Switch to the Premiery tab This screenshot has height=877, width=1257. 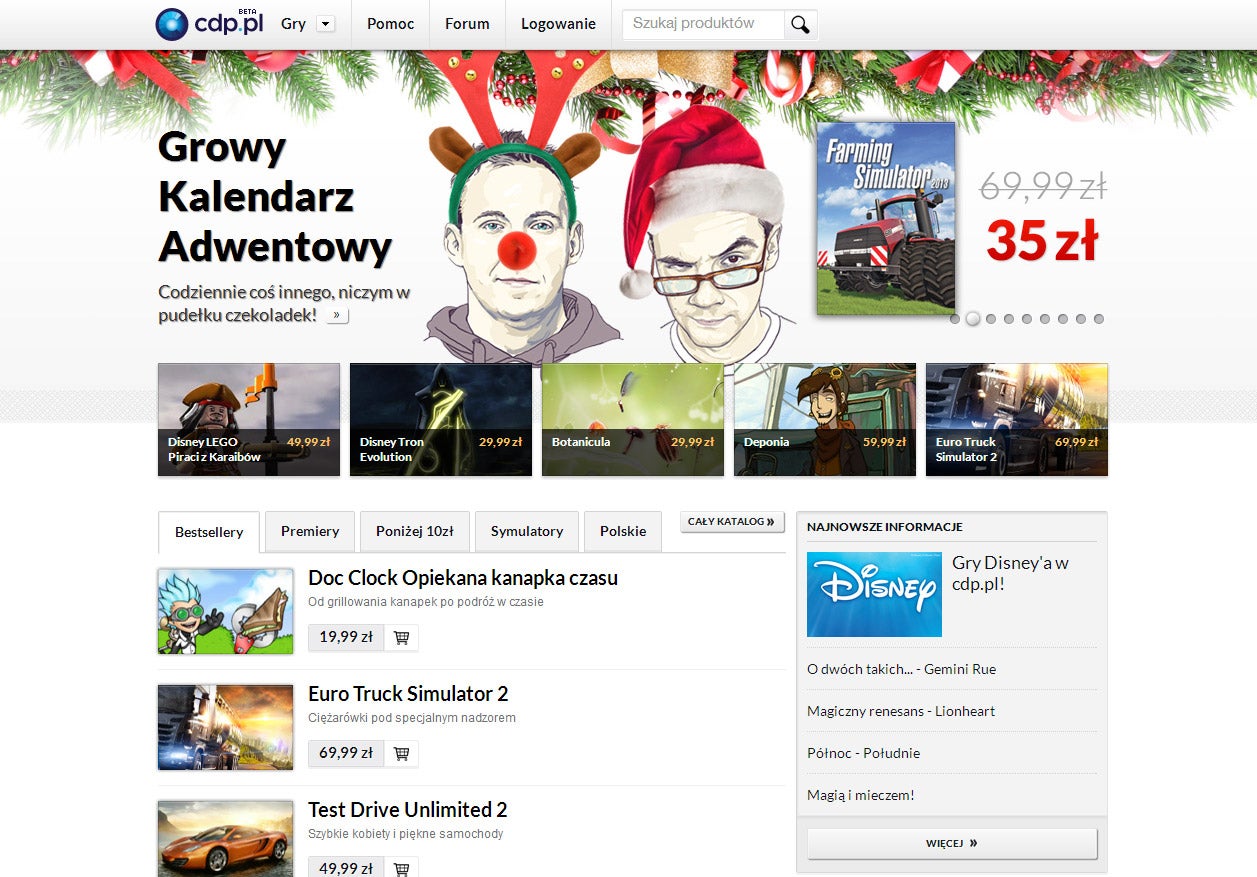pos(310,531)
